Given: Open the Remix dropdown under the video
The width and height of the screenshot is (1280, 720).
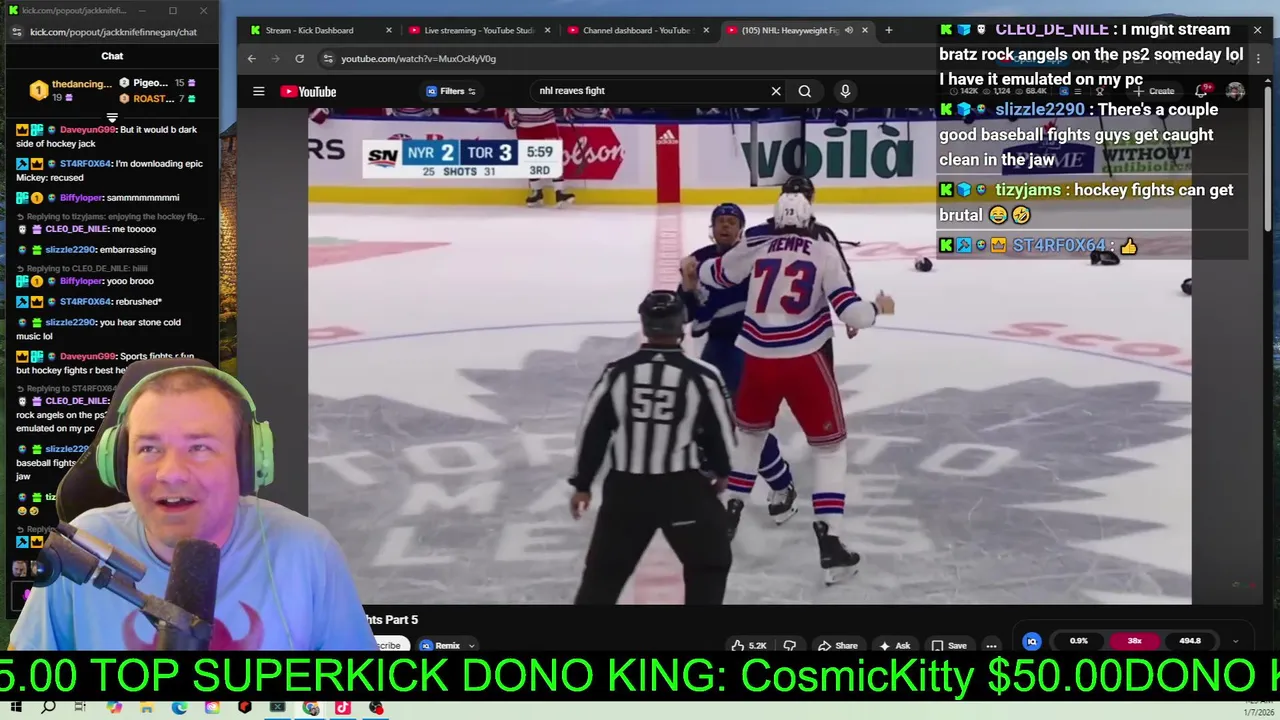Looking at the screenshot, I should (x=447, y=646).
